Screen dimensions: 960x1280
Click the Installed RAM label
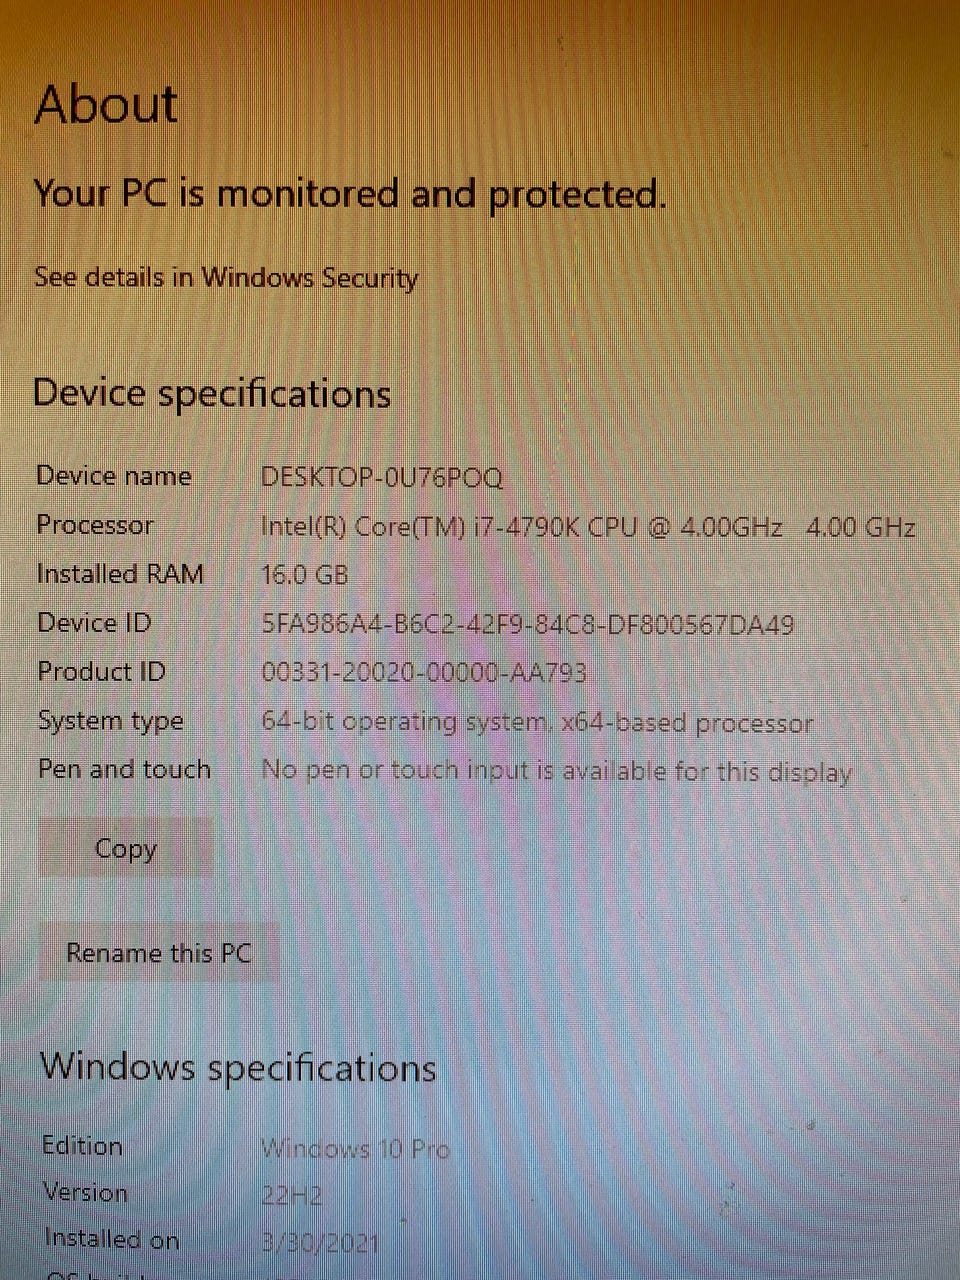120,574
